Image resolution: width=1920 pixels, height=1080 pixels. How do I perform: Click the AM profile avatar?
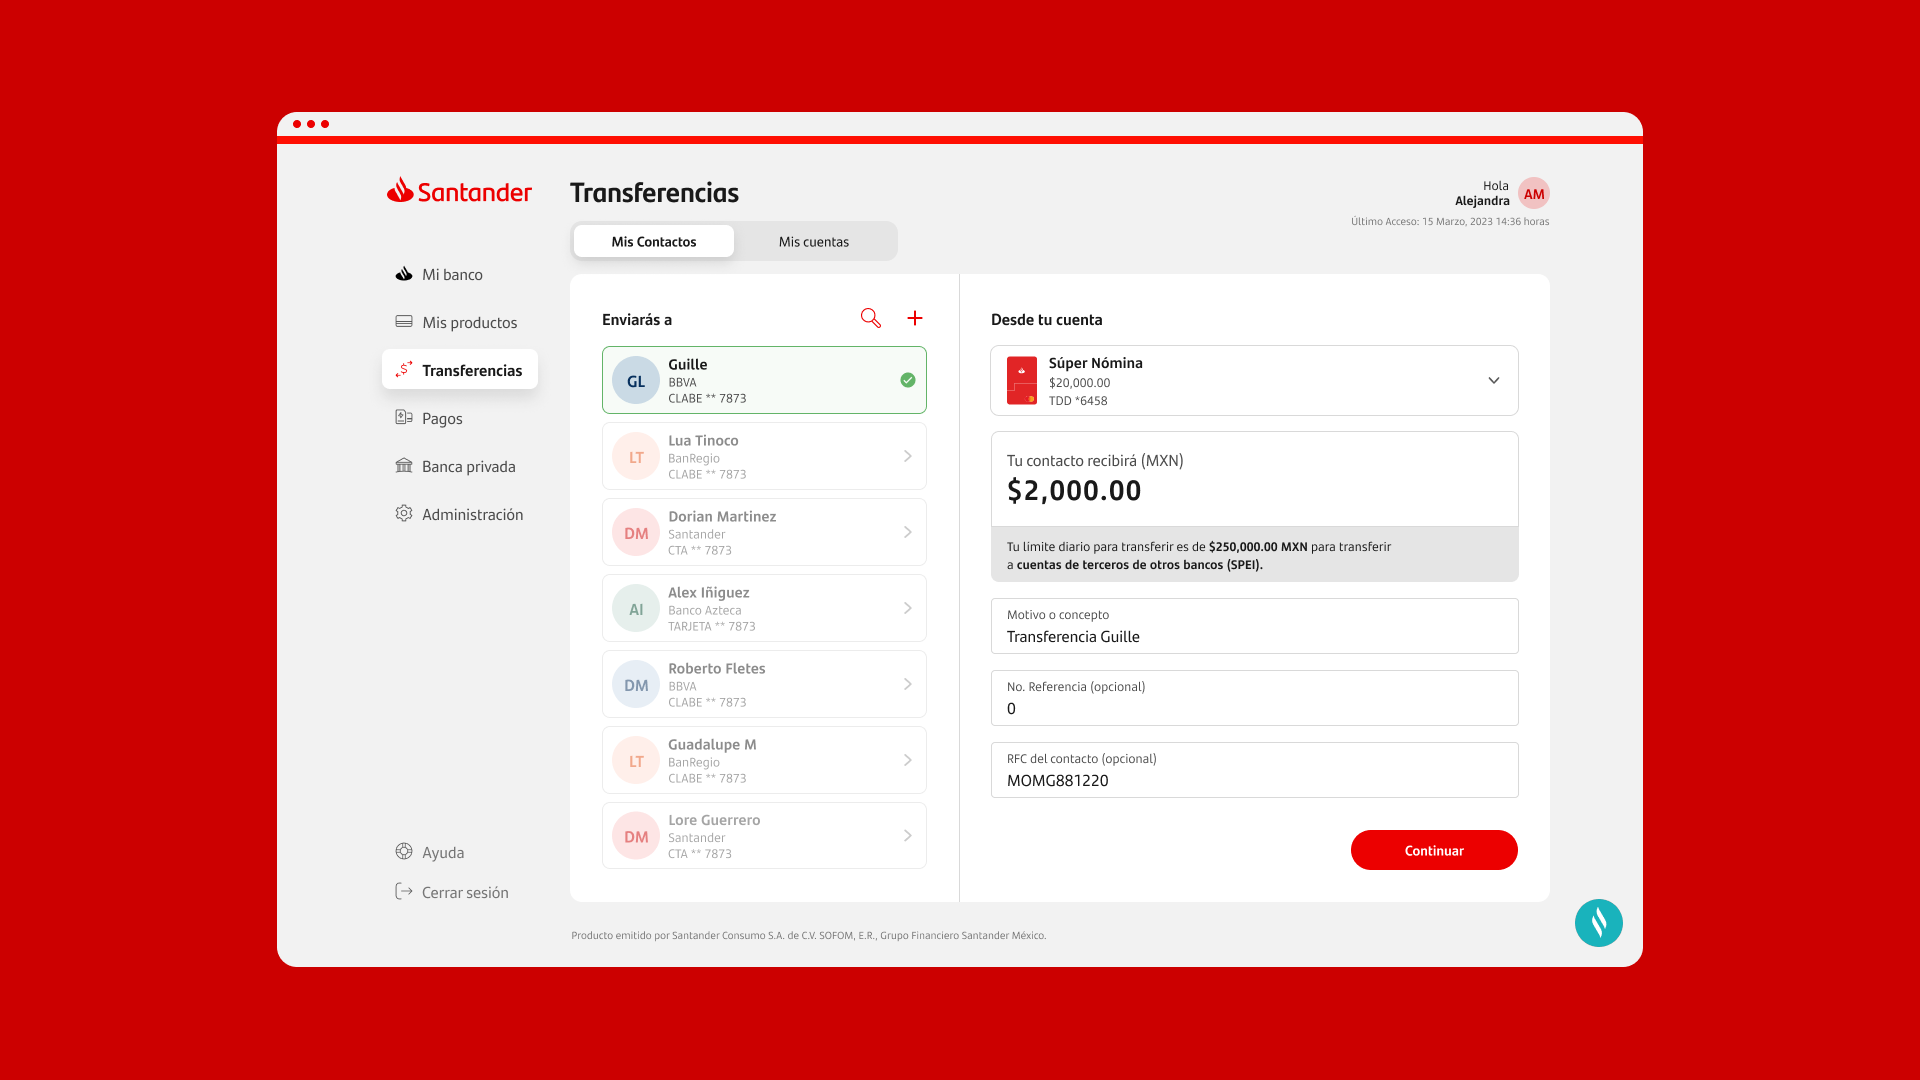click(1533, 194)
